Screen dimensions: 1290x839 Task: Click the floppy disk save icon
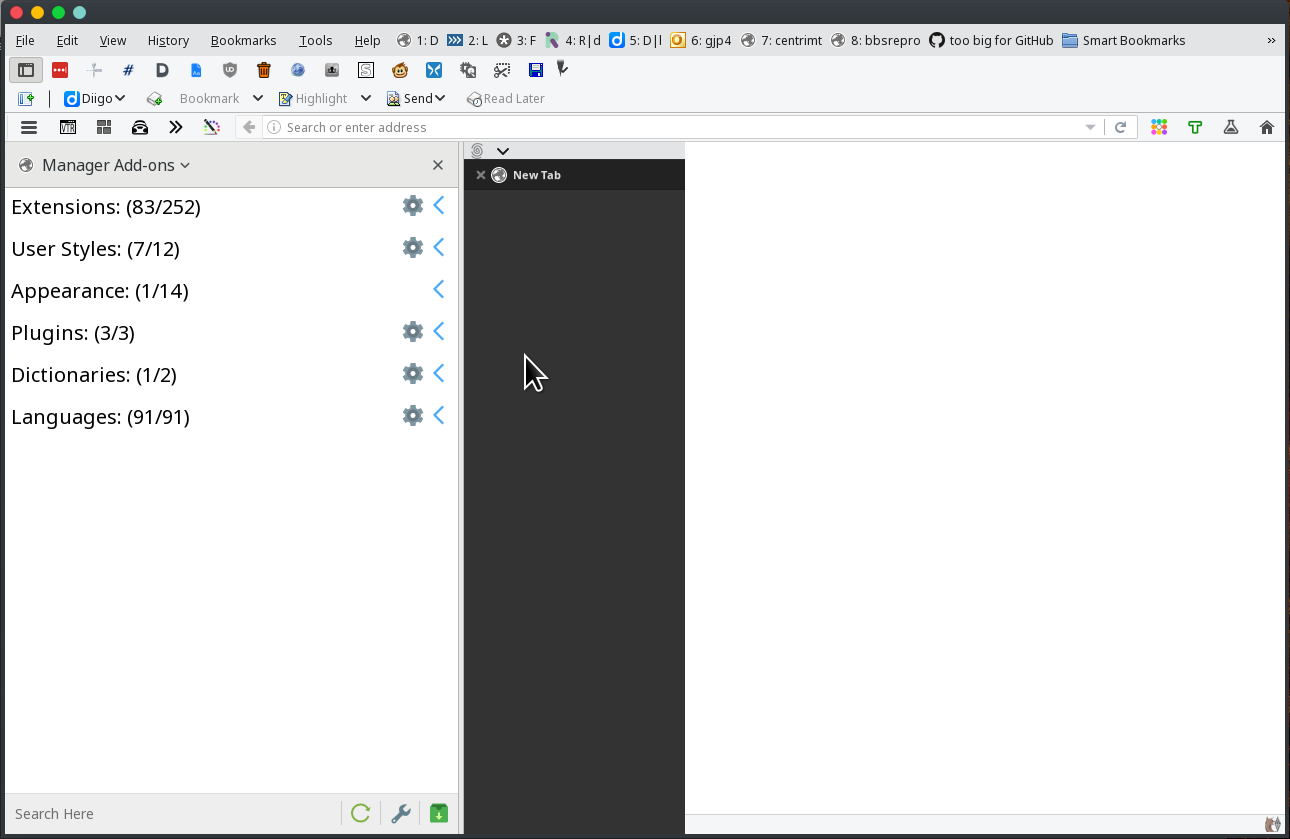coord(535,70)
